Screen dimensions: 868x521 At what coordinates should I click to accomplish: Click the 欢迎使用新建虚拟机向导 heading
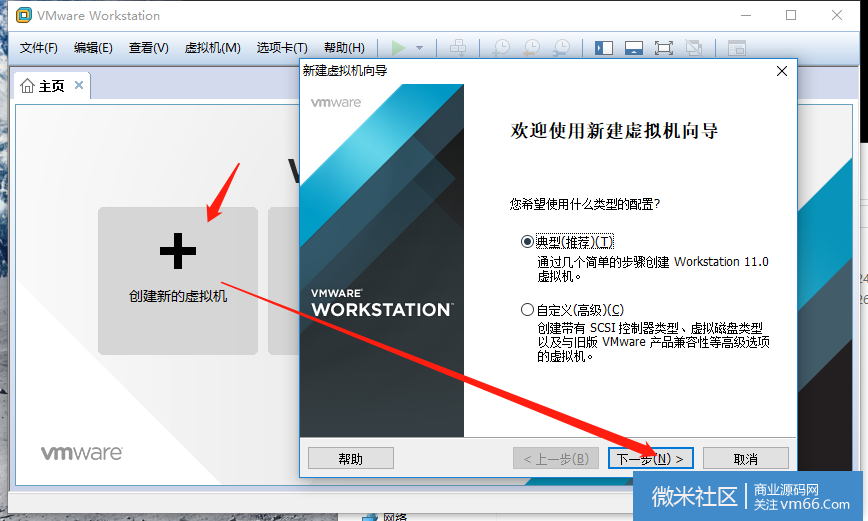click(x=614, y=131)
